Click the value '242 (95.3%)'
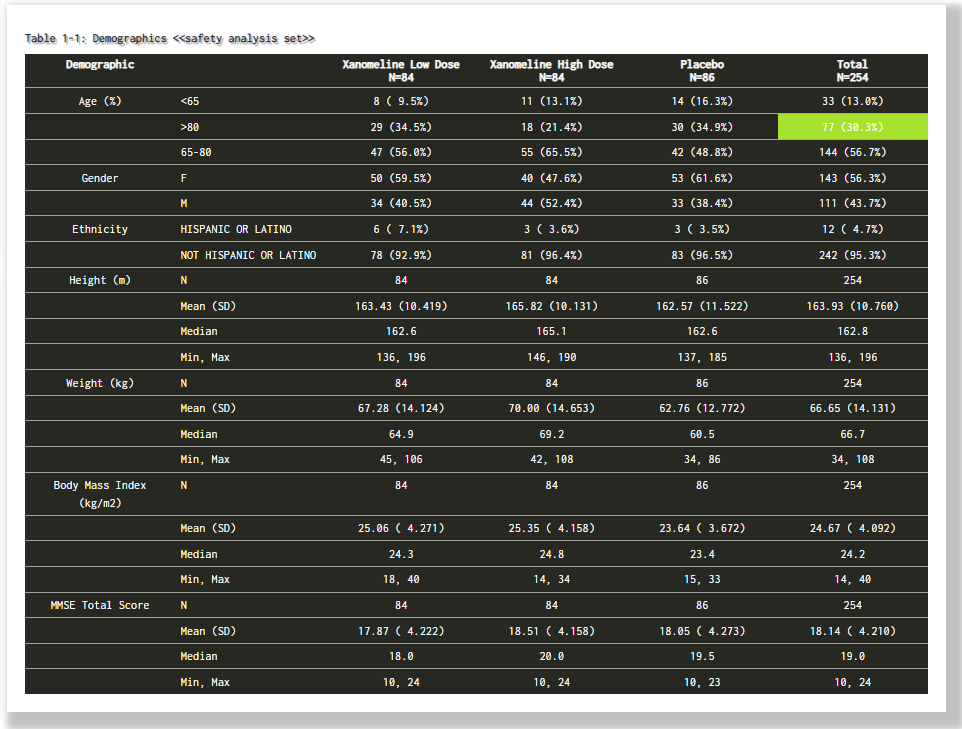 (x=852, y=255)
